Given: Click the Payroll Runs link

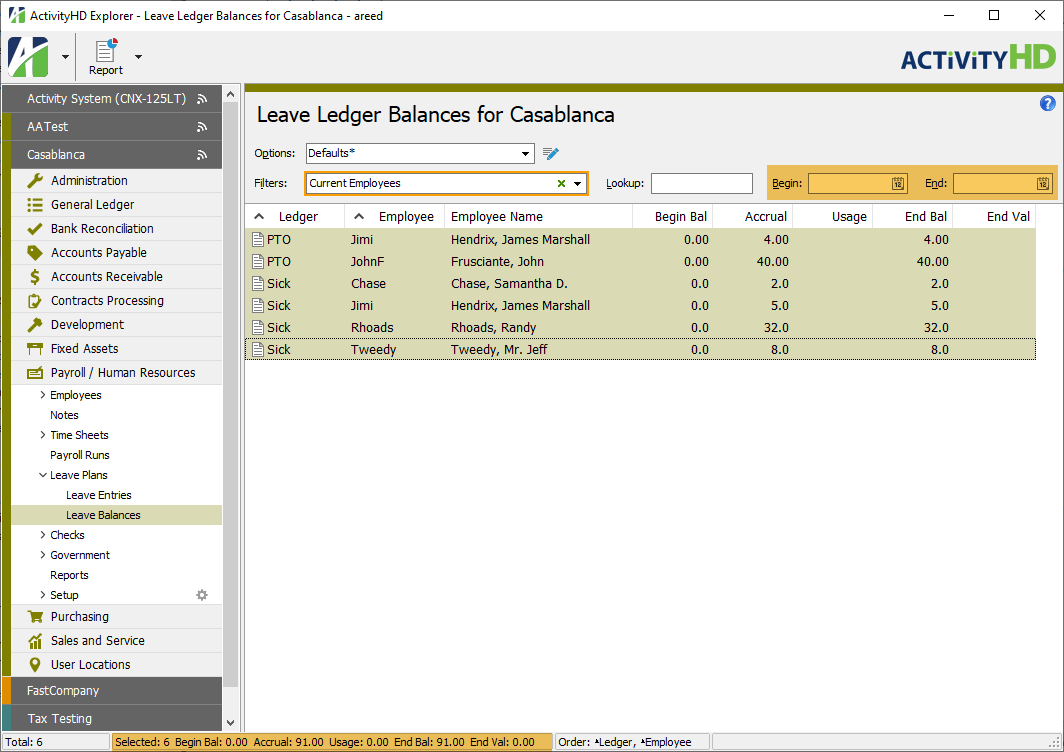Looking at the screenshot, I should 80,455.
